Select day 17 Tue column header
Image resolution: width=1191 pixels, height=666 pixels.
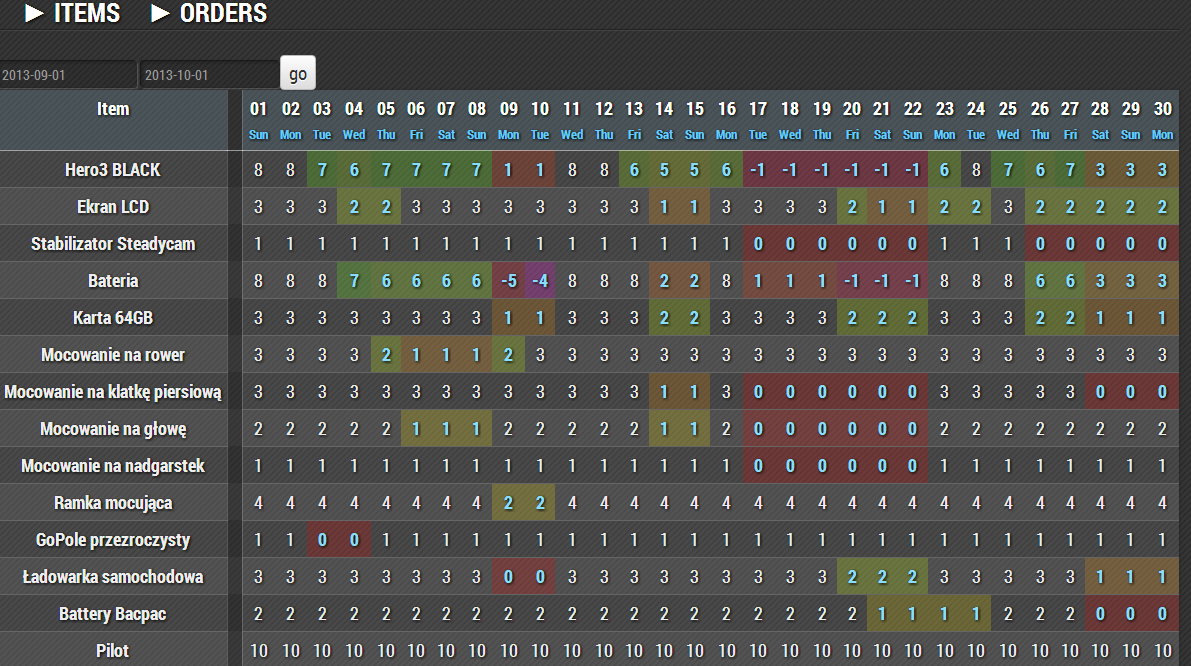[758, 120]
